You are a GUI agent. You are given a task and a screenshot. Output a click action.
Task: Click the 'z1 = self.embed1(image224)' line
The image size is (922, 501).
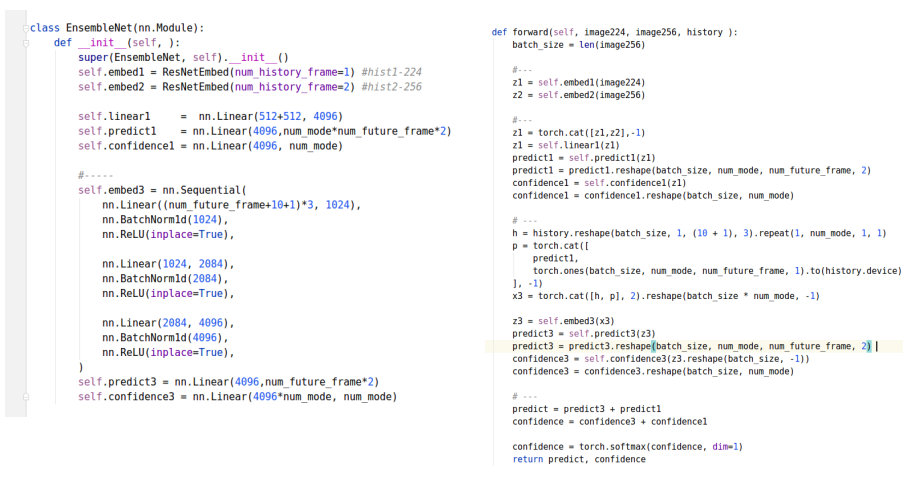pyautogui.click(x=579, y=82)
